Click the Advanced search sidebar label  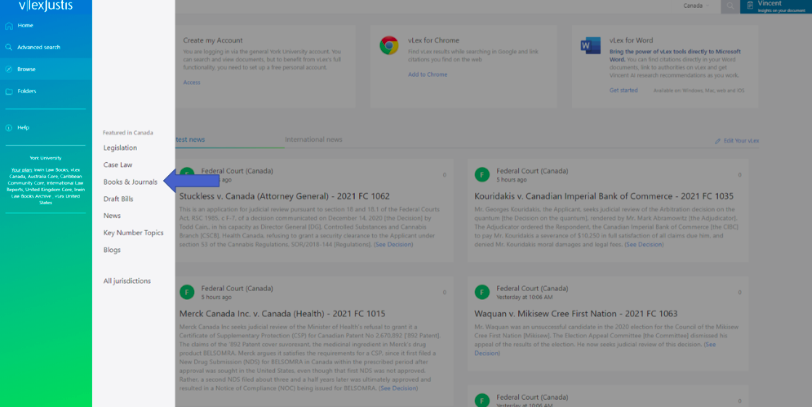[39, 47]
